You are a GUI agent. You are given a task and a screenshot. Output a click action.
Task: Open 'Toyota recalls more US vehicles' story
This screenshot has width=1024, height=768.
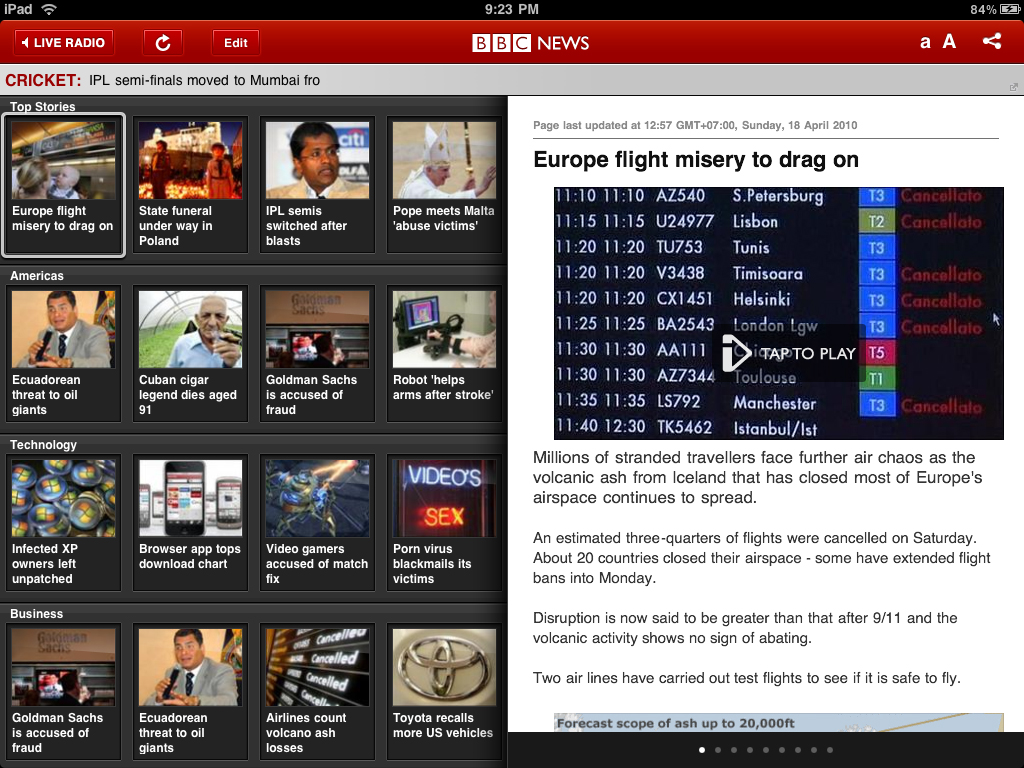[444, 691]
